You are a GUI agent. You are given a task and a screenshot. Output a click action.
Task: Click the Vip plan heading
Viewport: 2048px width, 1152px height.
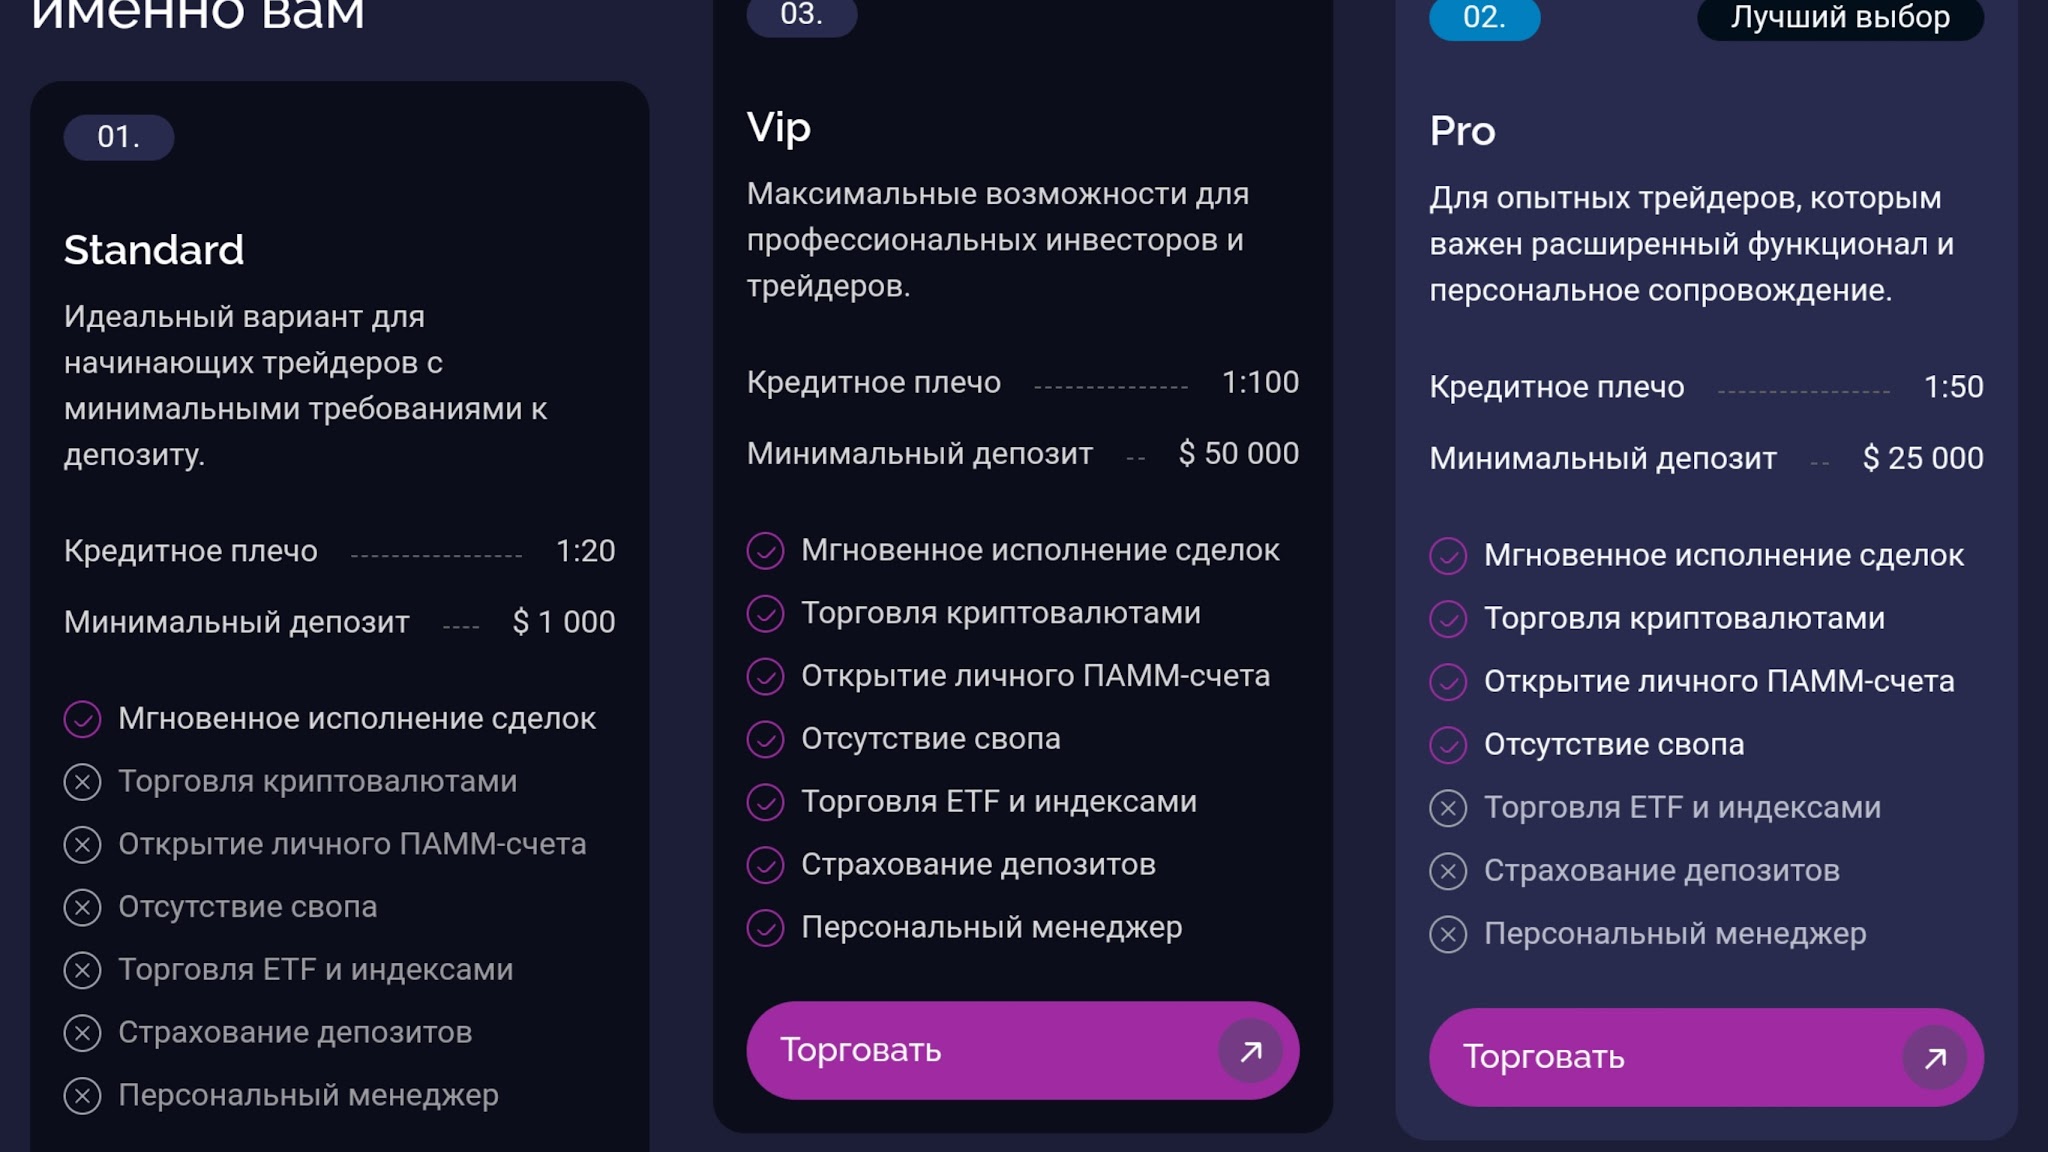click(779, 128)
